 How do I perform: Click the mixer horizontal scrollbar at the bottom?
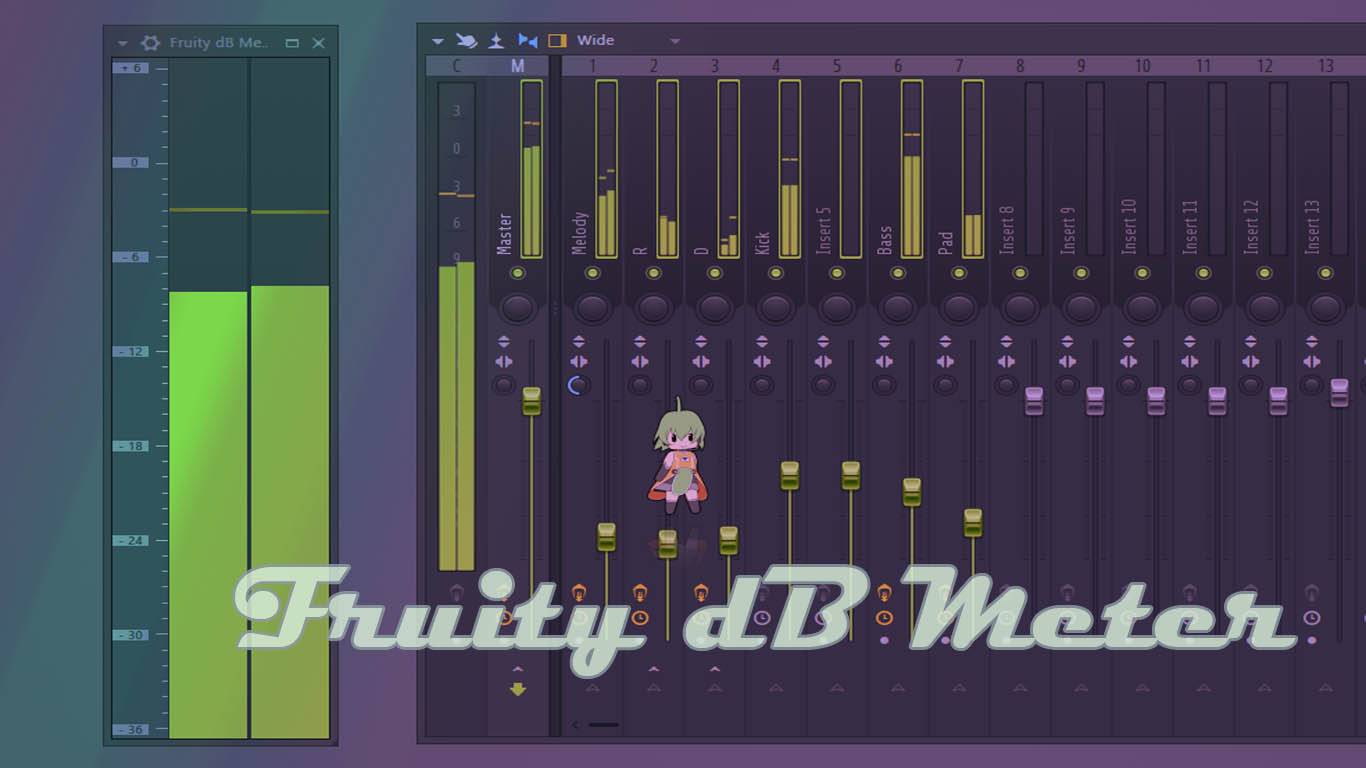(604, 724)
